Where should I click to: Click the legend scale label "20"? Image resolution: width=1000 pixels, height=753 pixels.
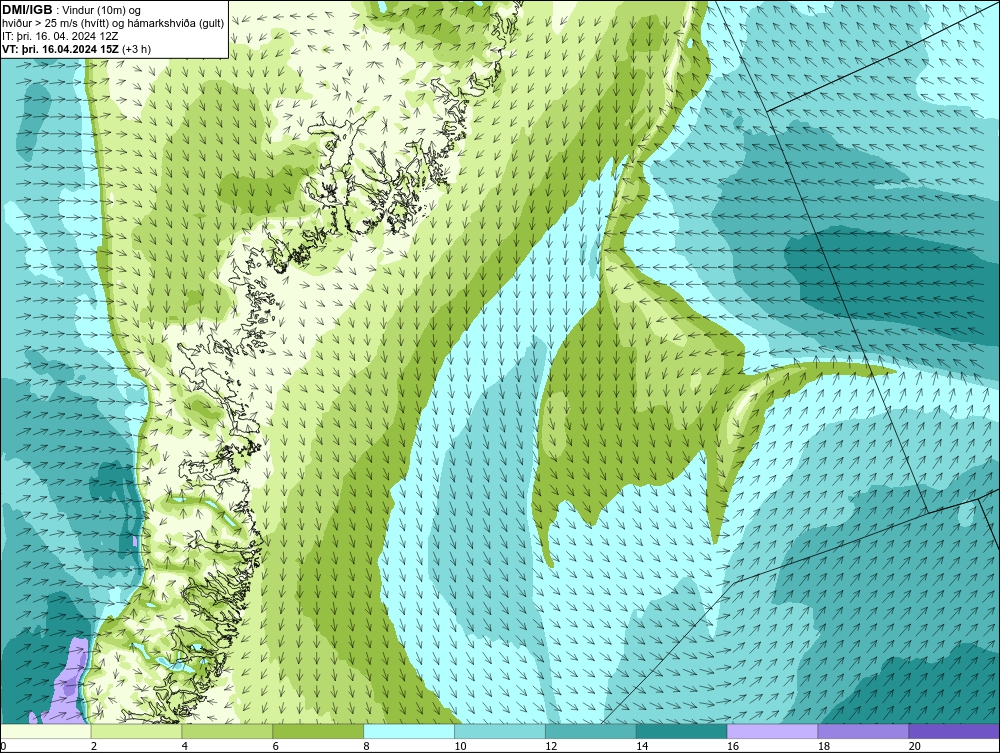click(x=915, y=746)
